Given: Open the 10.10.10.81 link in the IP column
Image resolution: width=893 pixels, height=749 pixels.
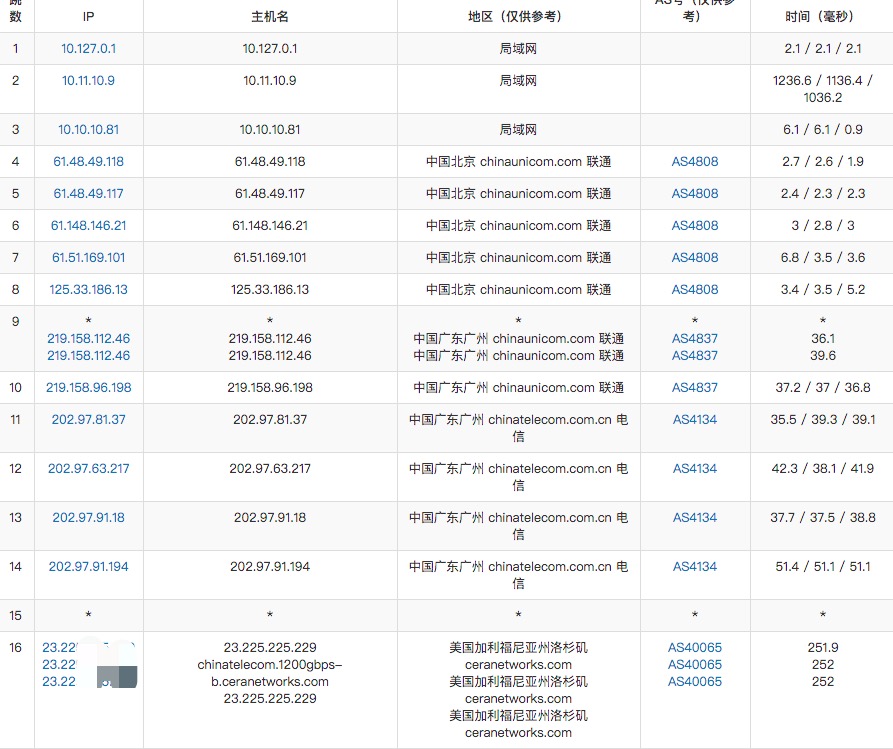Looking at the screenshot, I should tap(88, 129).
